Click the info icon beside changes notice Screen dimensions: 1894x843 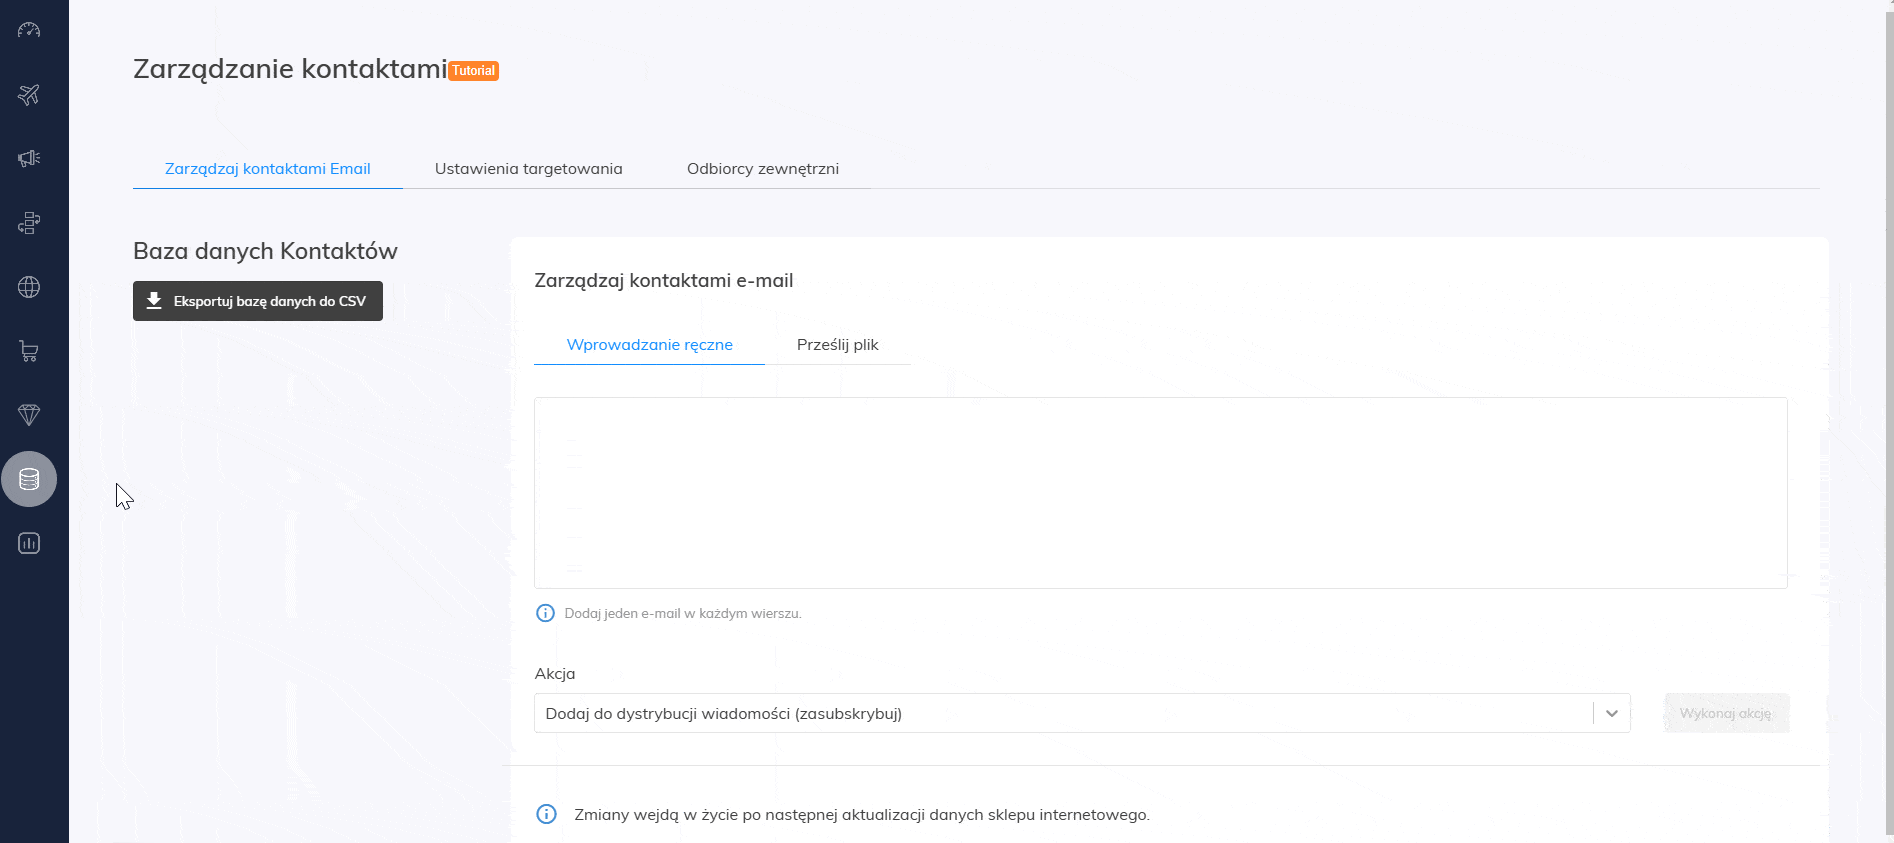[x=546, y=814]
